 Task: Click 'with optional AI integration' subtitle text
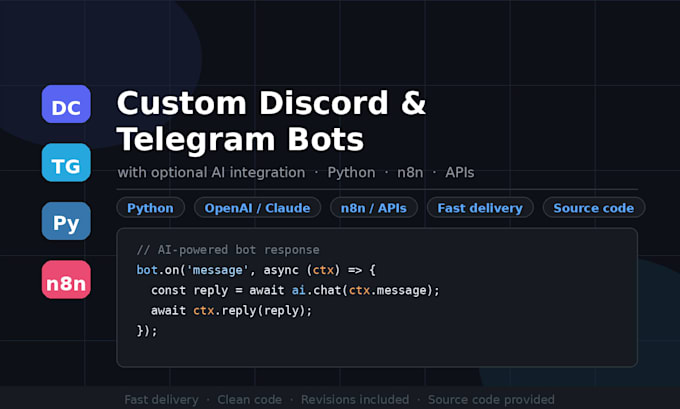(x=211, y=173)
